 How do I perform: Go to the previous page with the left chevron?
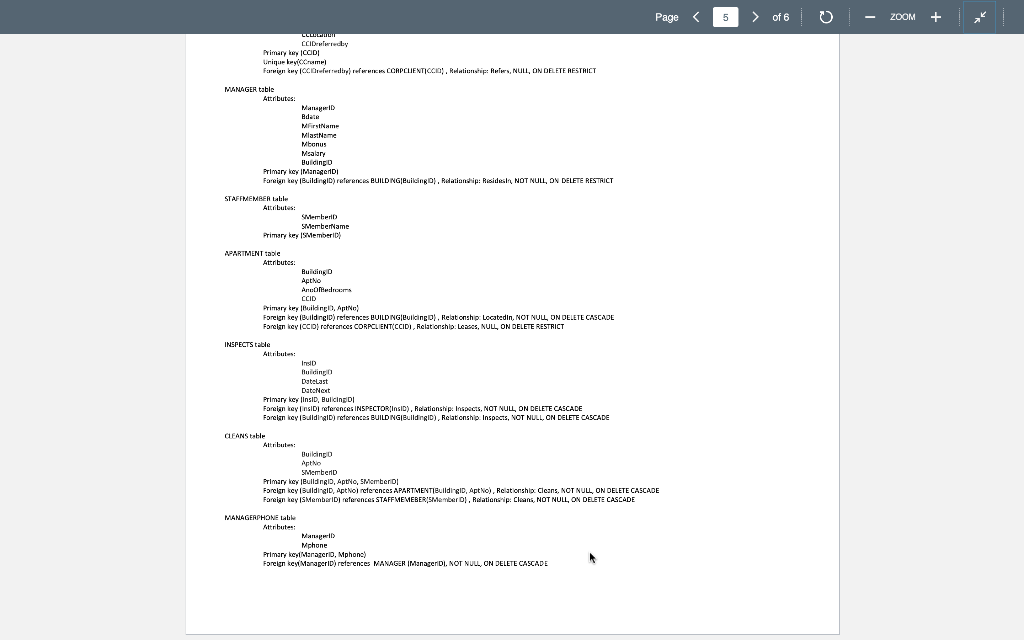click(696, 16)
